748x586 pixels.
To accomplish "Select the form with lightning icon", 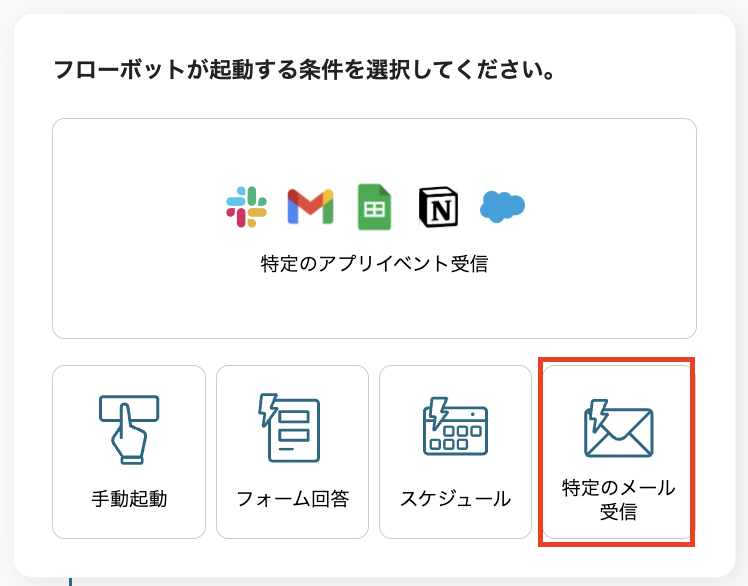I will coord(290,428).
